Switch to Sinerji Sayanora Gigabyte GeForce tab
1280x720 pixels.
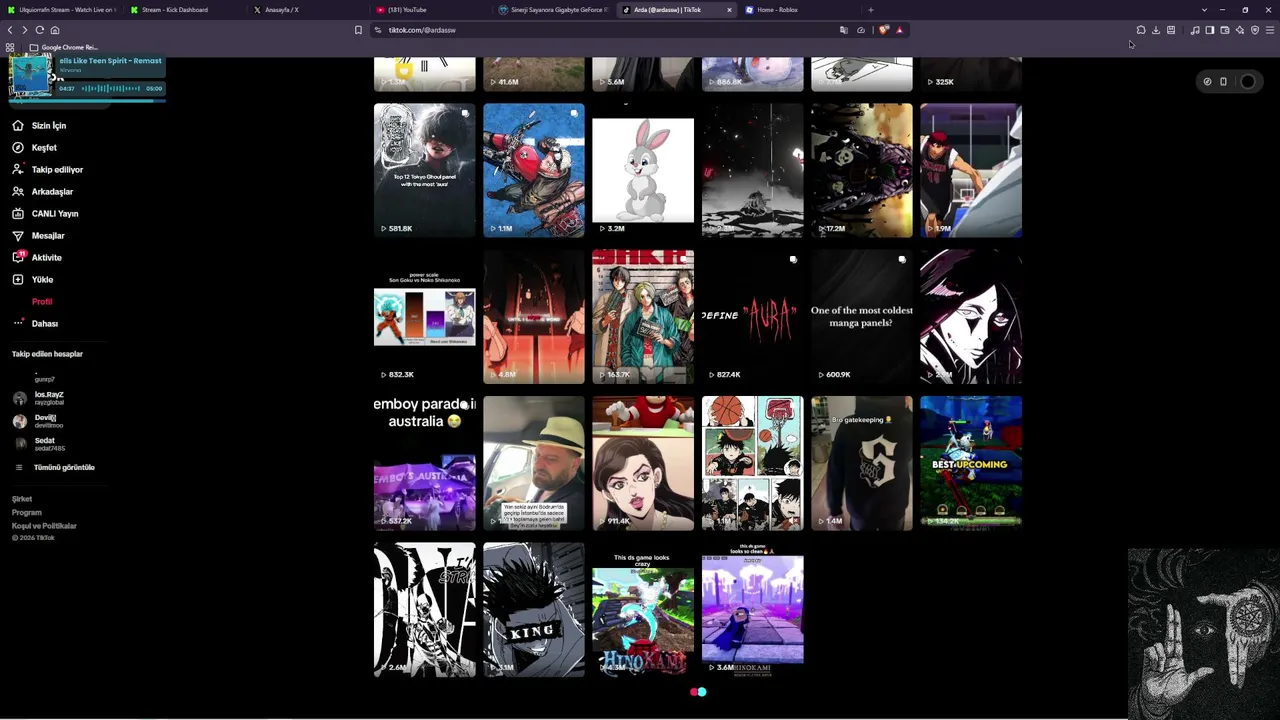coord(553,10)
